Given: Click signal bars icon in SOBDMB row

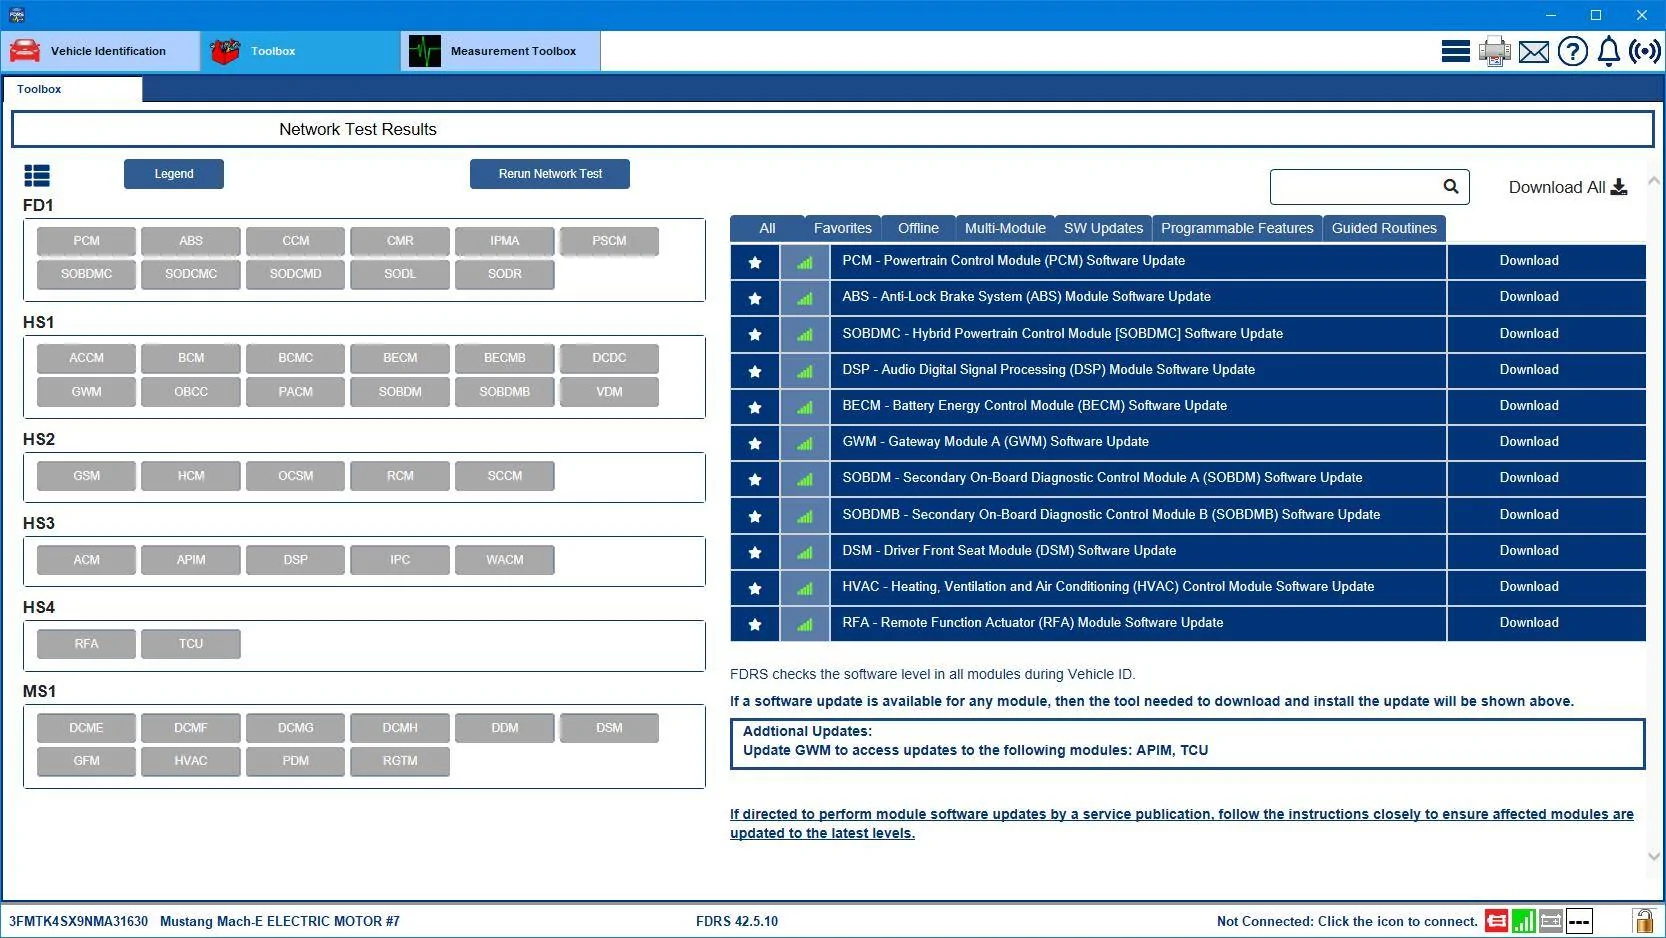Looking at the screenshot, I should [805, 516].
